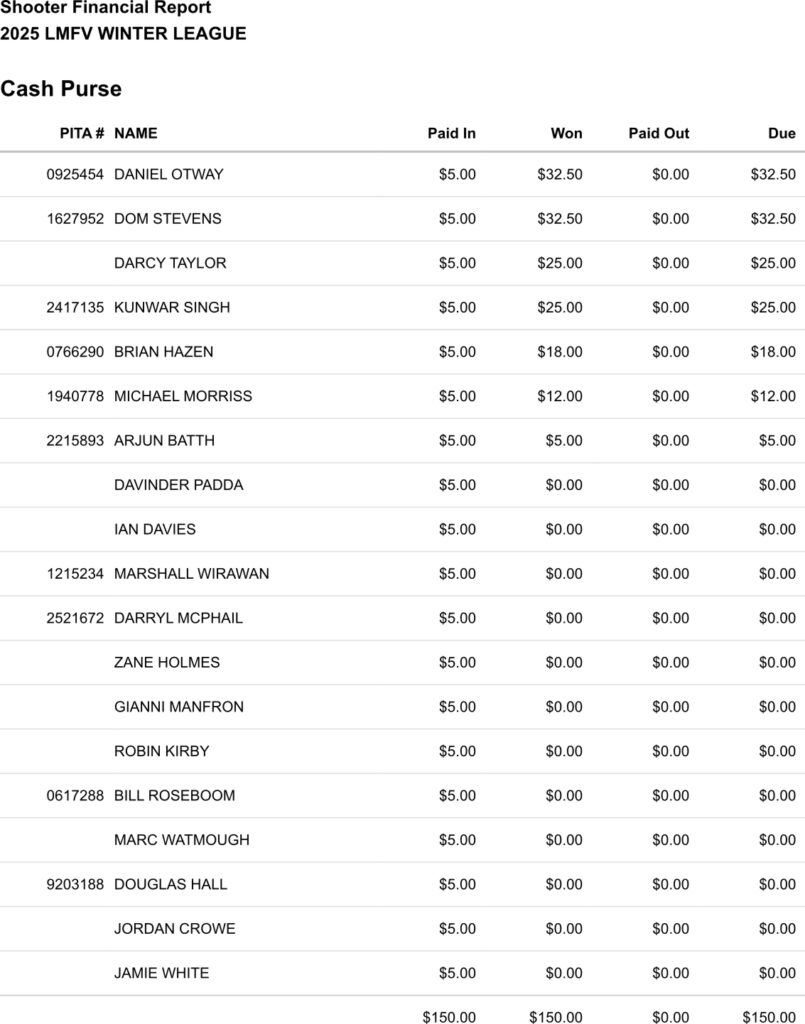Select the GIANNI MANFRON name cell
This screenshot has width=805, height=1024.
point(179,707)
